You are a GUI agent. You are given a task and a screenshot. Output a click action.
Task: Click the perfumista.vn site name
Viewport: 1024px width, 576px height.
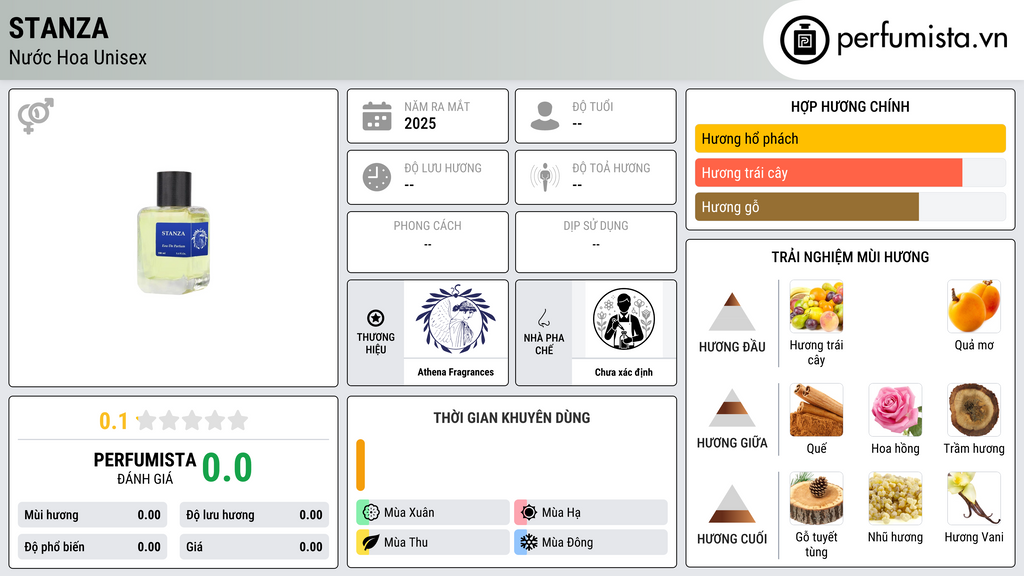pyautogui.click(x=922, y=39)
